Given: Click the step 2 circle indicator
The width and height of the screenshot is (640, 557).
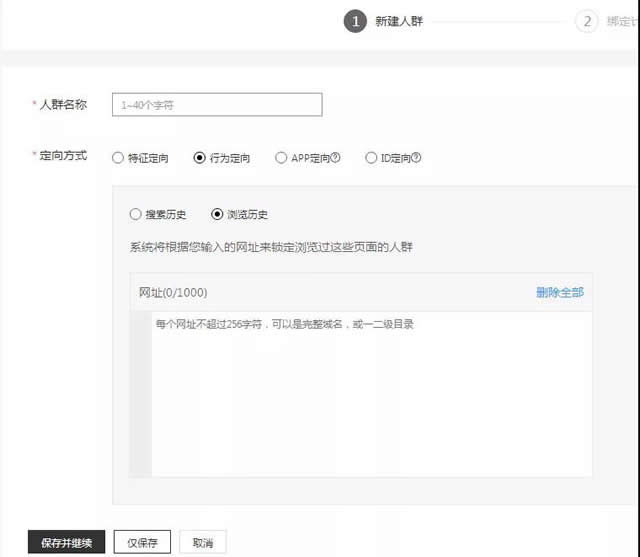Looking at the screenshot, I should pyautogui.click(x=586, y=21).
